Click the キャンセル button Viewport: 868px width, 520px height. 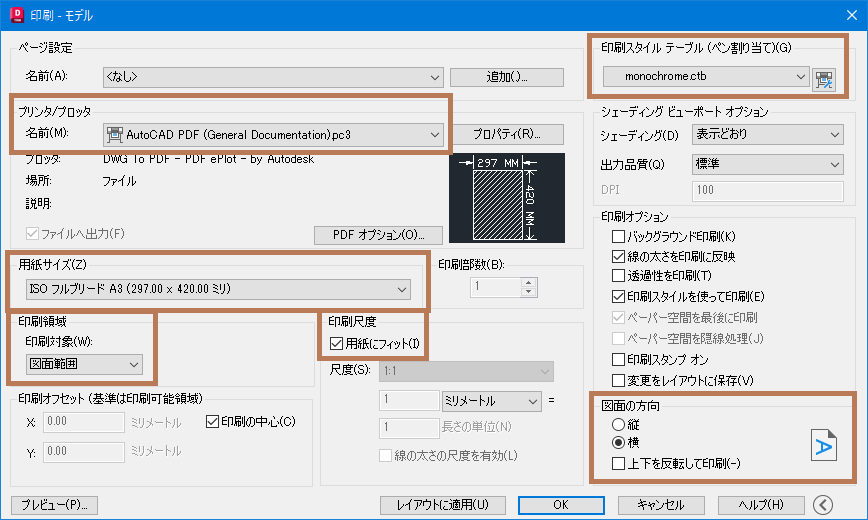click(x=661, y=505)
